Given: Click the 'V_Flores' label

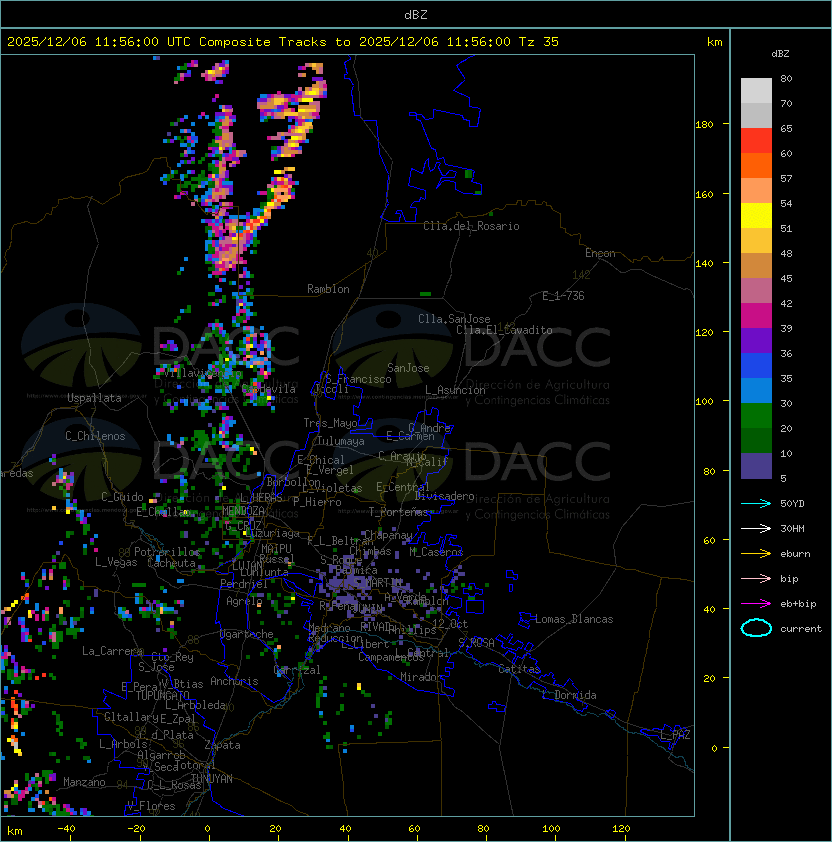Looking at the screenshot, I should pyautogui.click(x=151, y=806).
